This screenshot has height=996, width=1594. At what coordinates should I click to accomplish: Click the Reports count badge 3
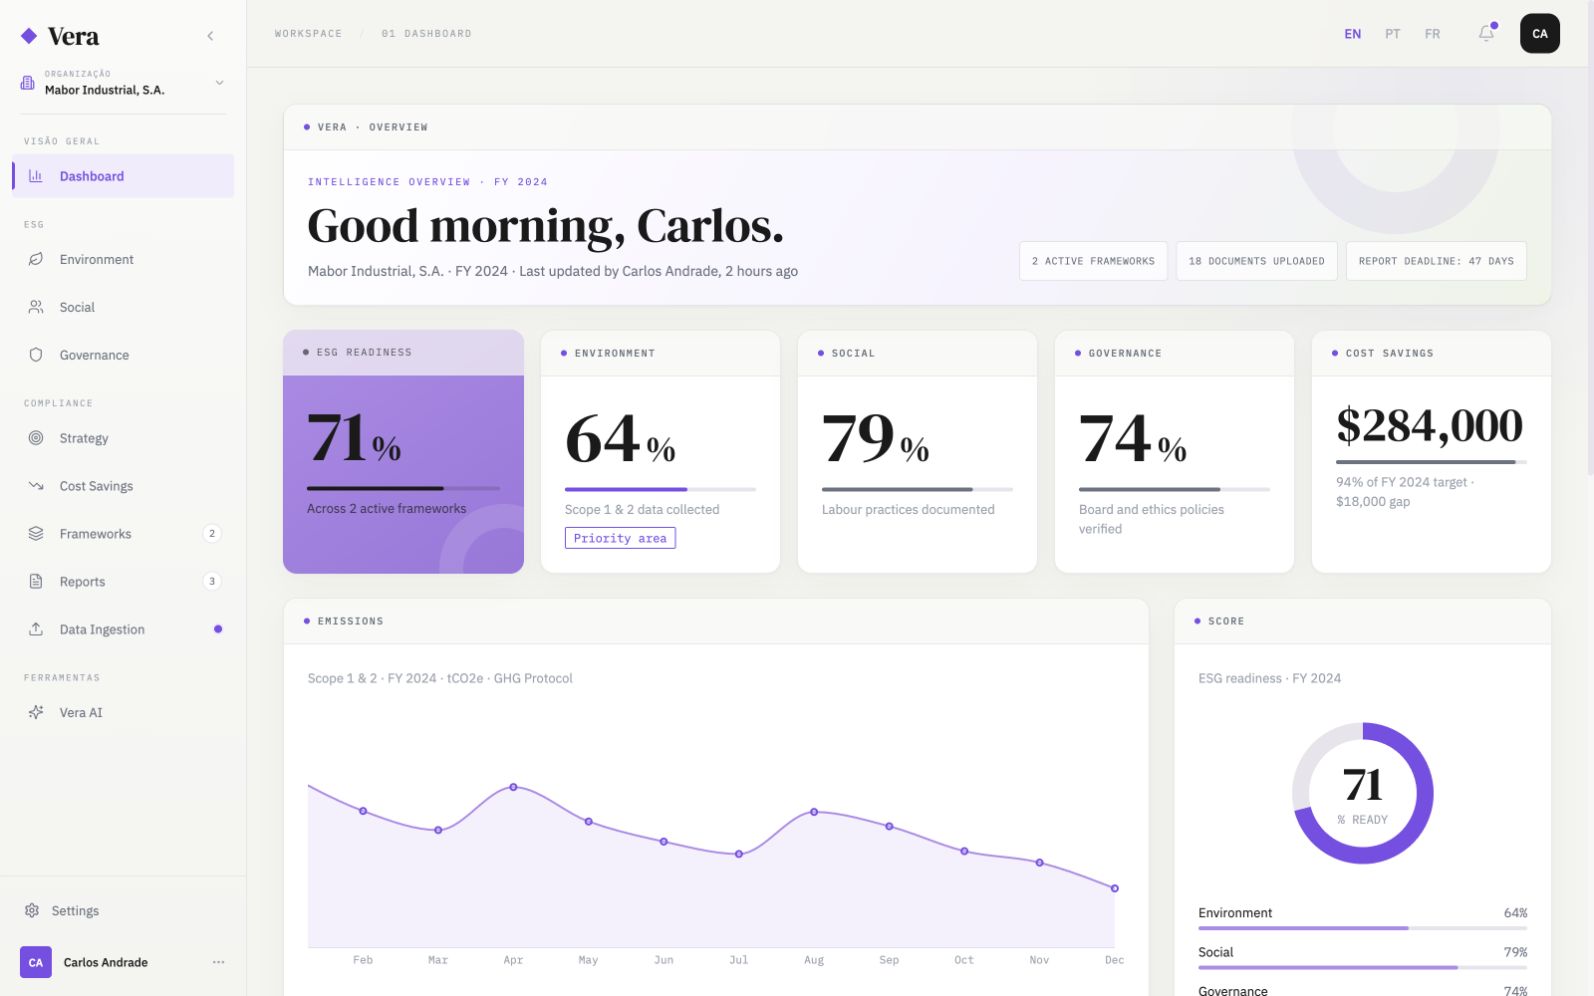(x=212, y=582)
